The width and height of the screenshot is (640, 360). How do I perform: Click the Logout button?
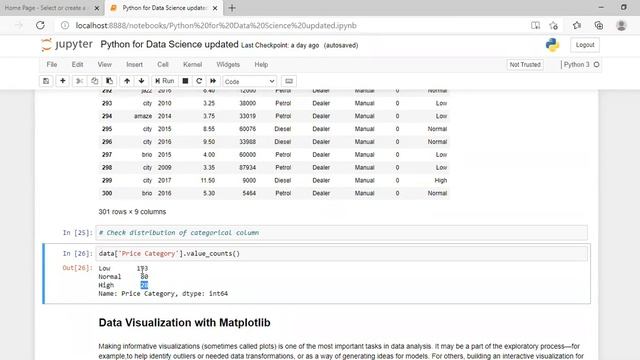[585, 45]
